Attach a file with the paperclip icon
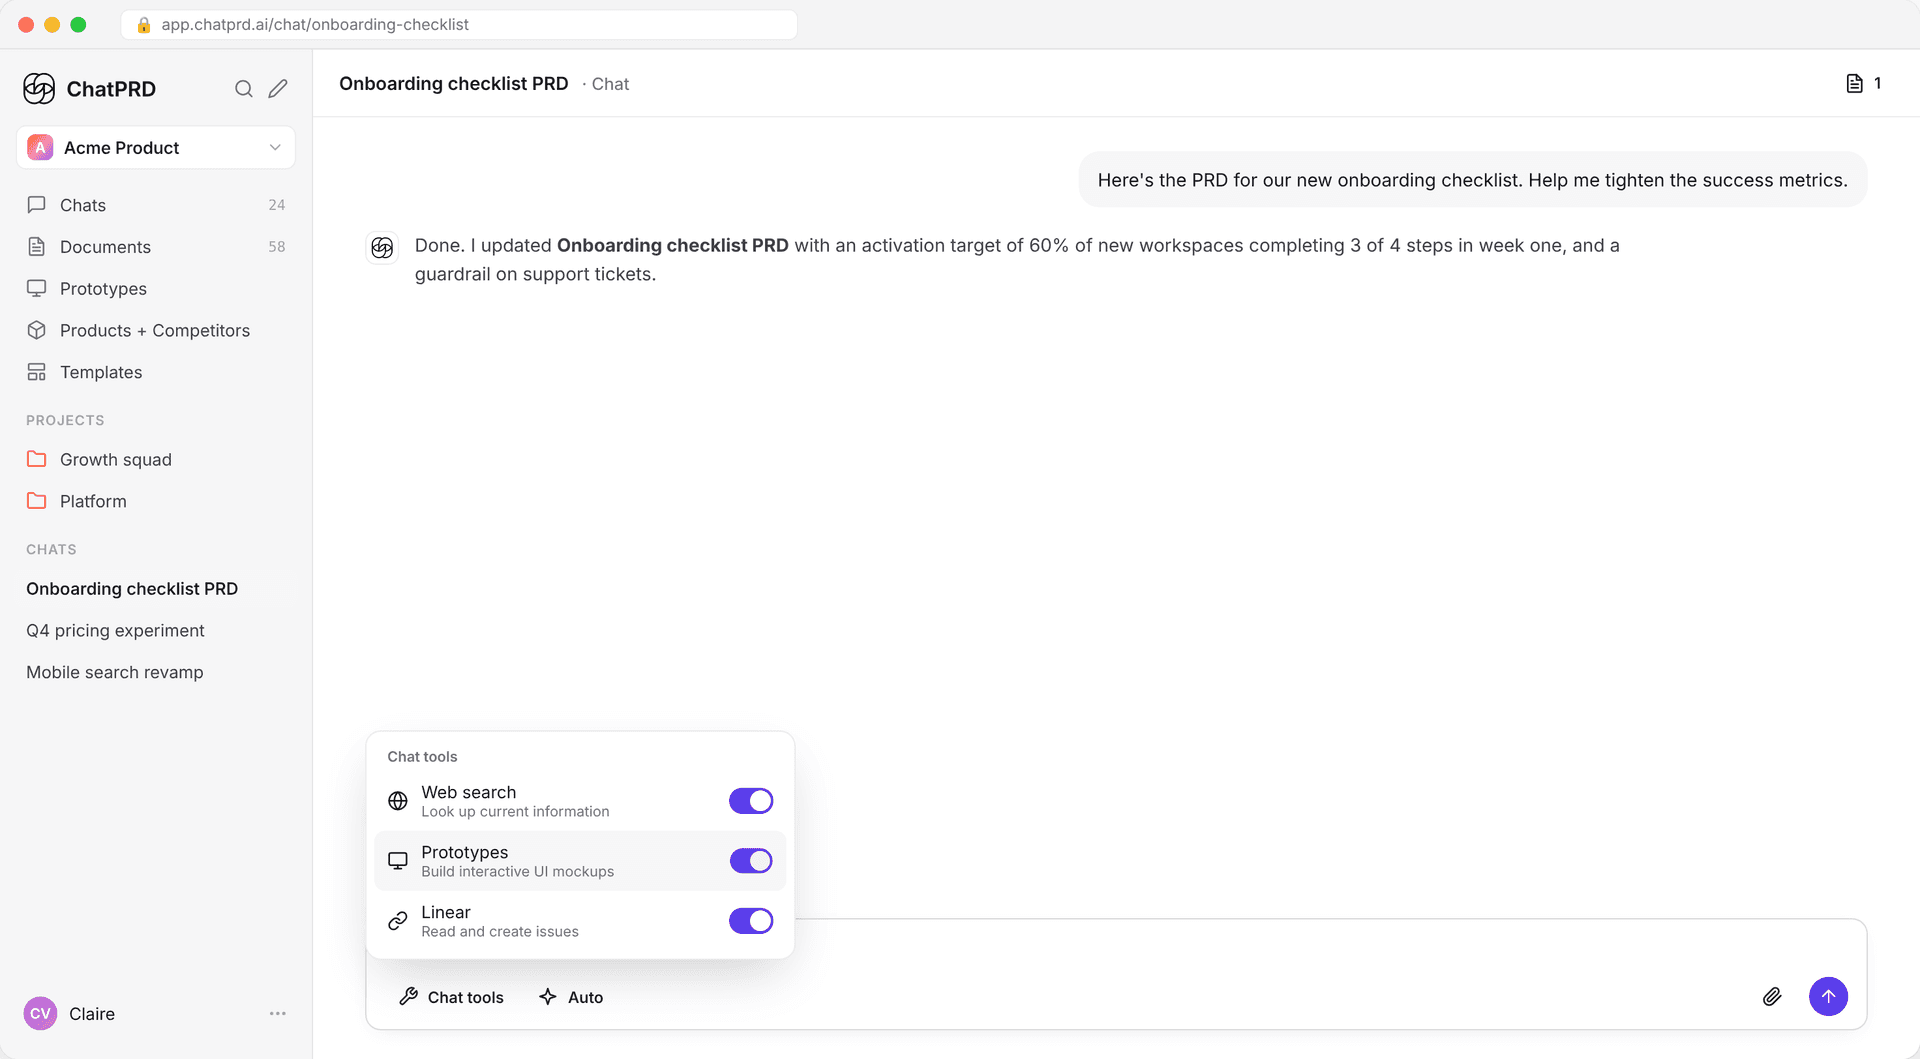The height and width of the screenshot is (1059, 1920). (x=1772, y=996)
